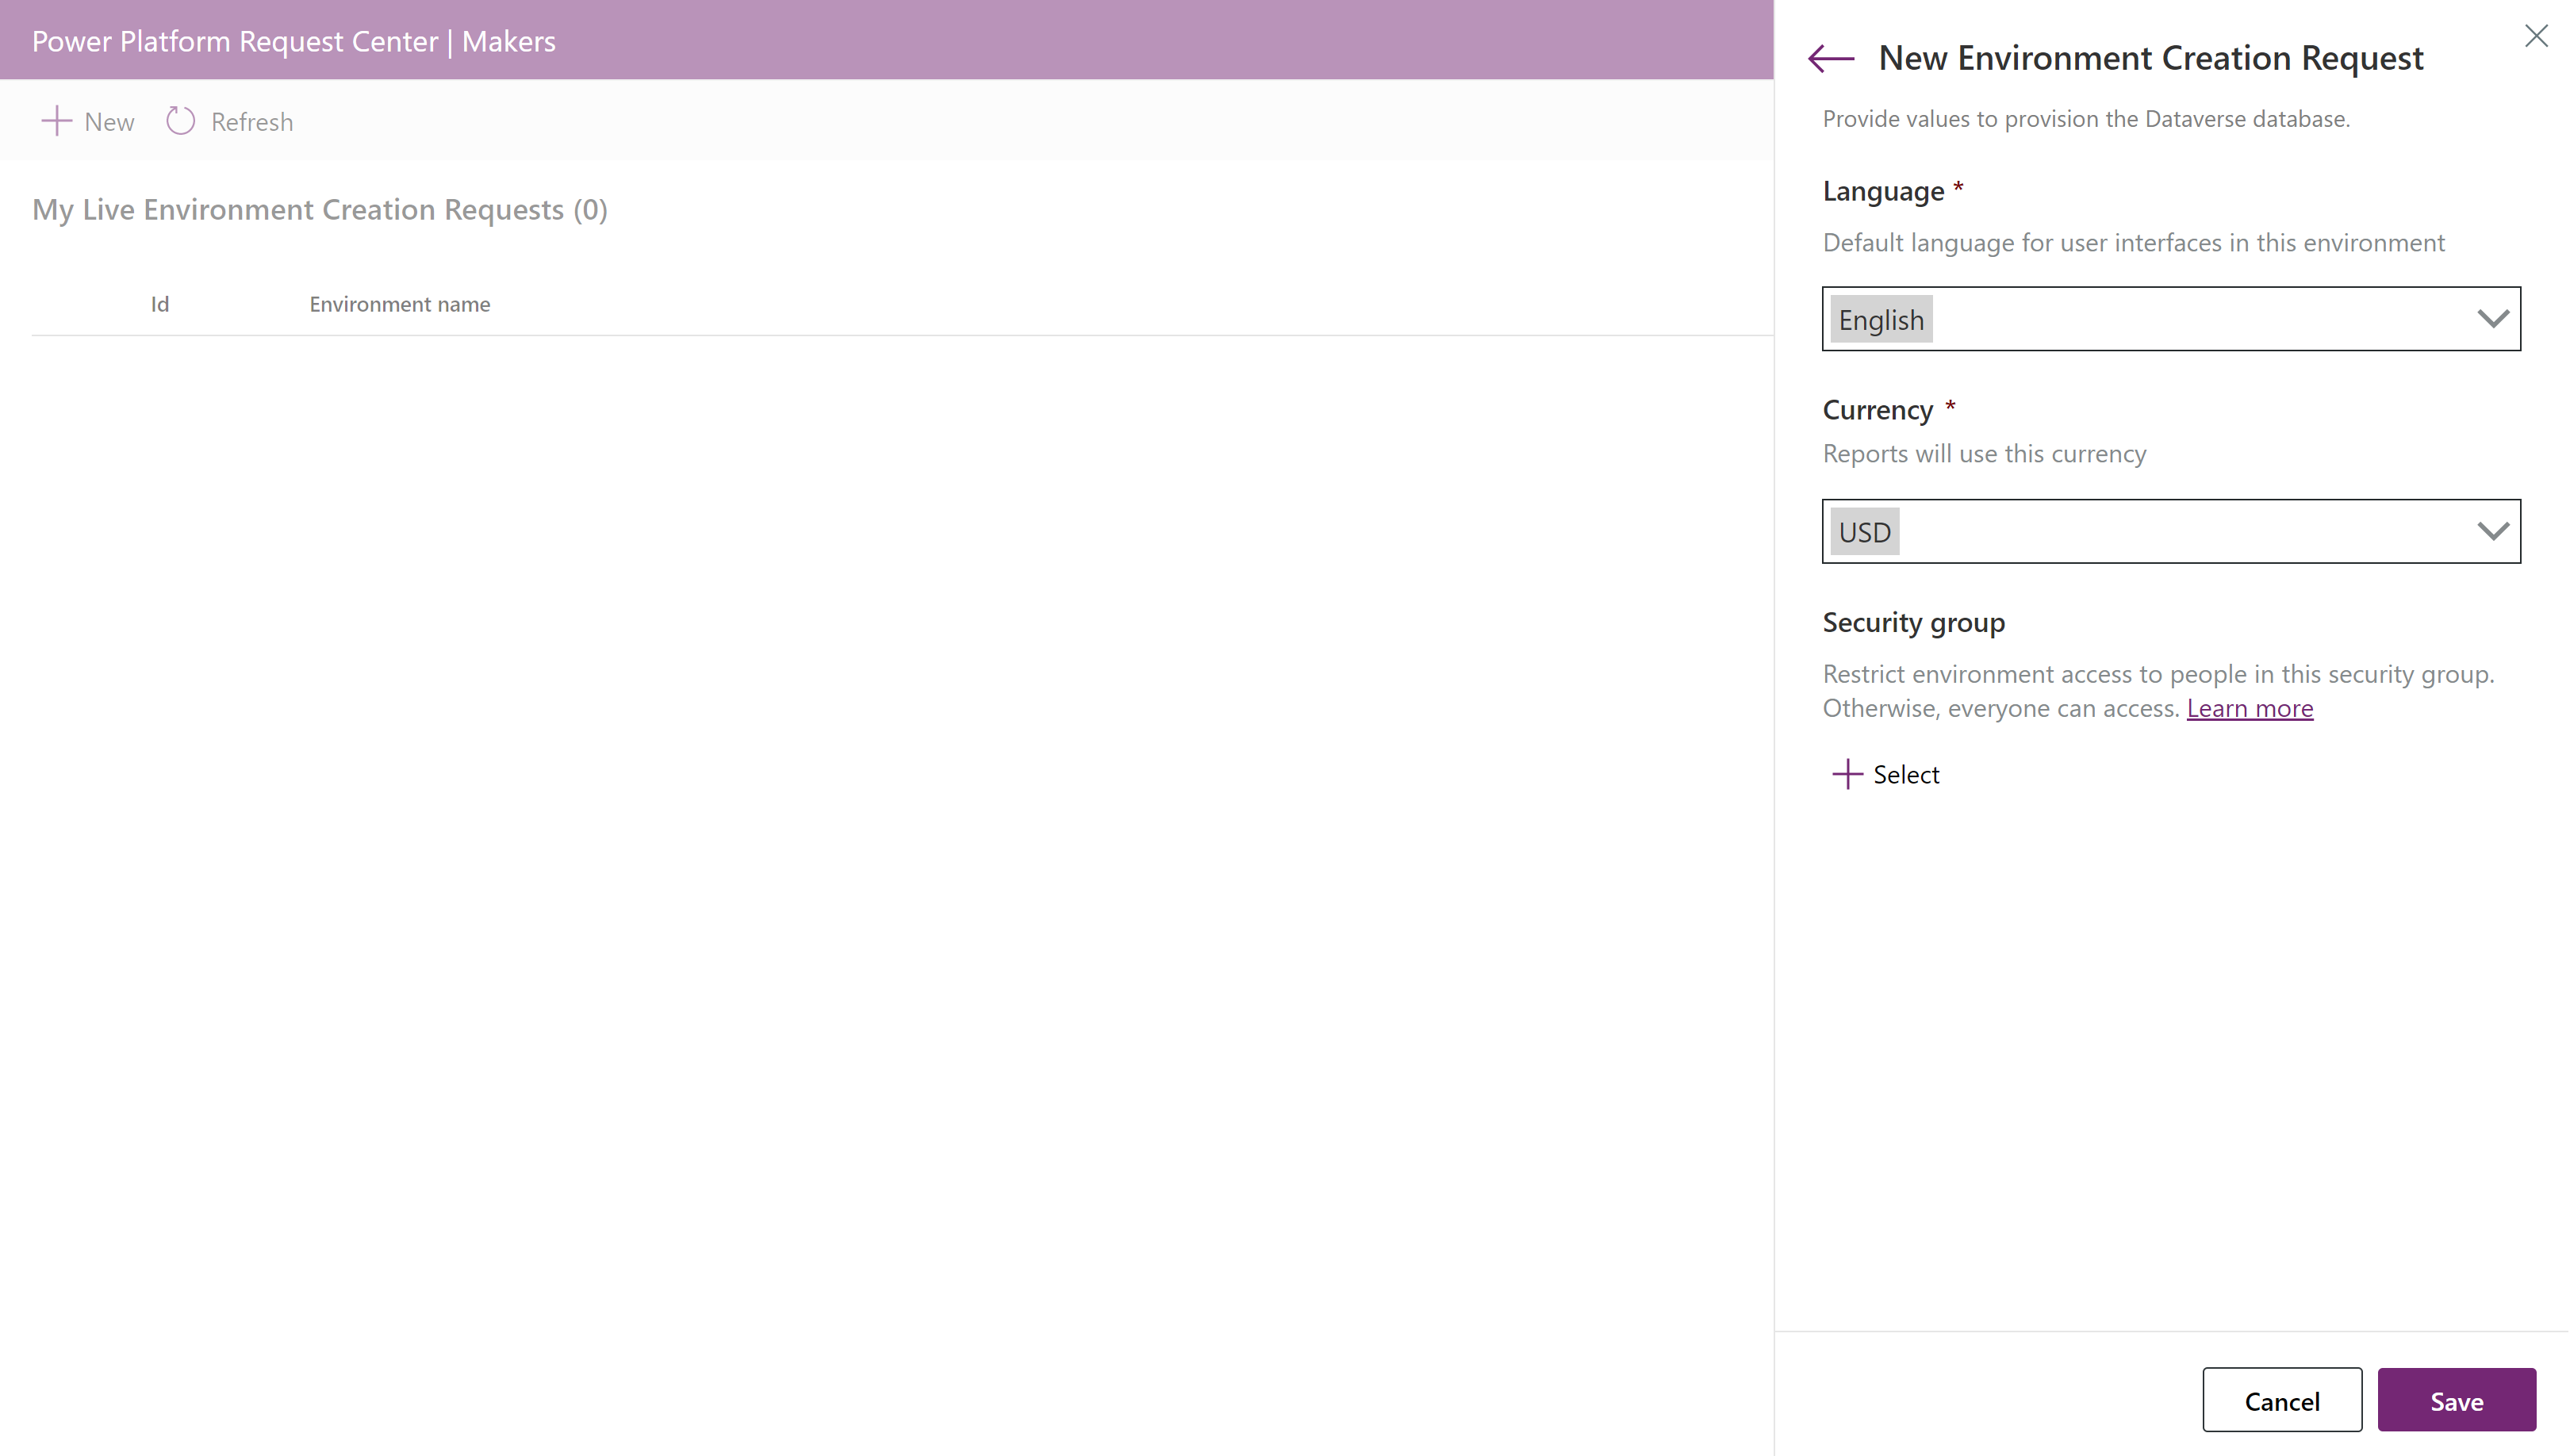2570x1456 pixels.
Task: Click the New button plus icon
Action: pos(55,120)
